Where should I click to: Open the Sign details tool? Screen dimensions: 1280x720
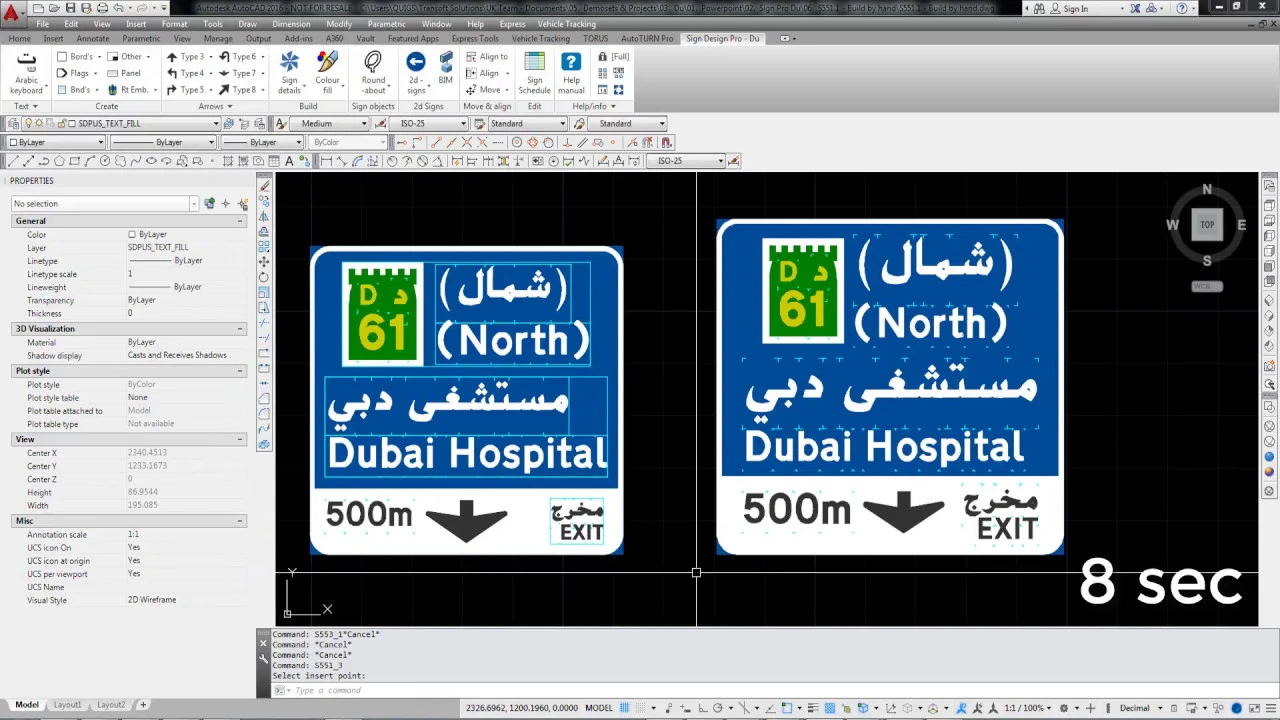(x=289, y=73)
